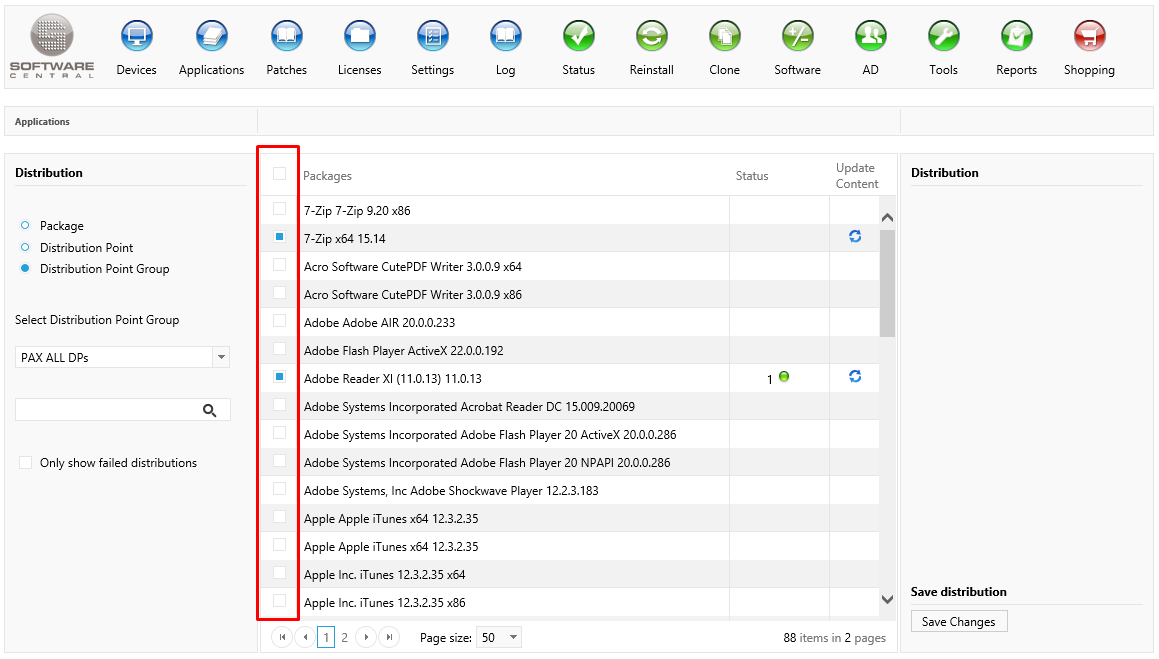Click the Patches toolbar icon

click(286, 38)
